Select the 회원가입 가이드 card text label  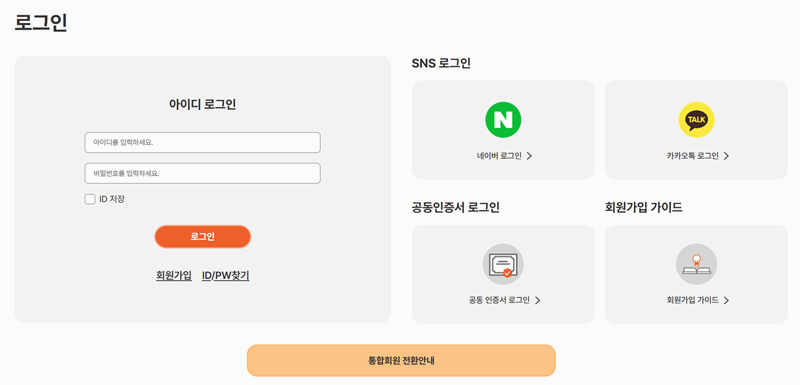(x=693, y=300)
